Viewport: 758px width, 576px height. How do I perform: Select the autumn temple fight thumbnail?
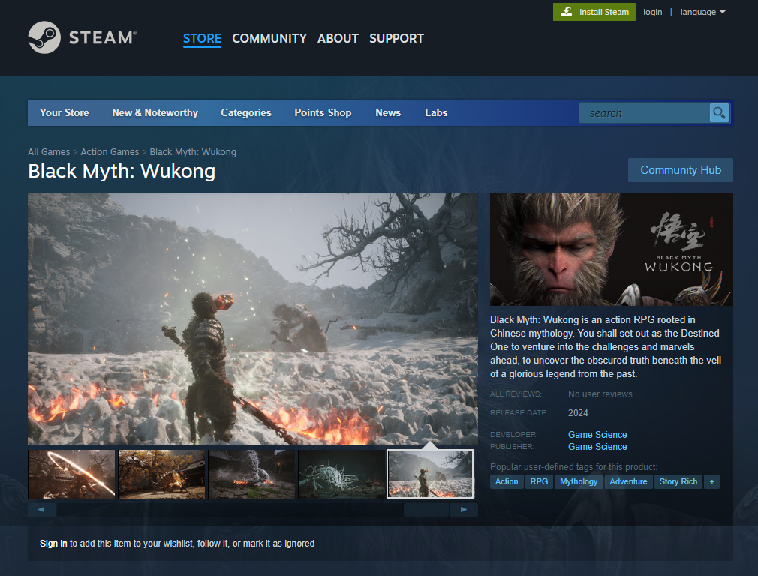pyautogui.click(x=162, y=475)
